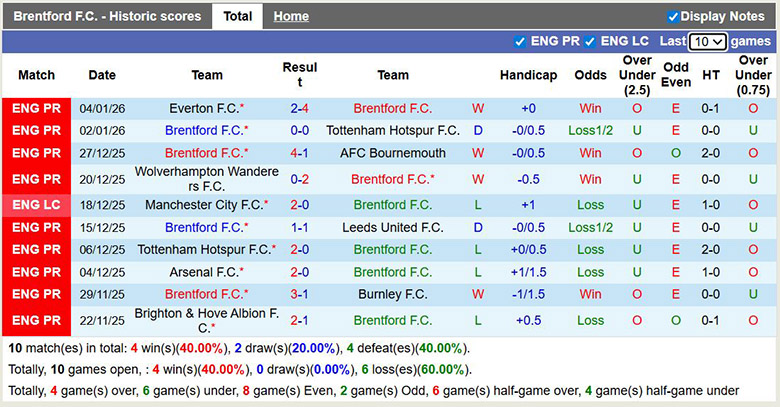The image size is (780, 407).
Task: Select the Leeds United F.C. link
Action: 393,227
